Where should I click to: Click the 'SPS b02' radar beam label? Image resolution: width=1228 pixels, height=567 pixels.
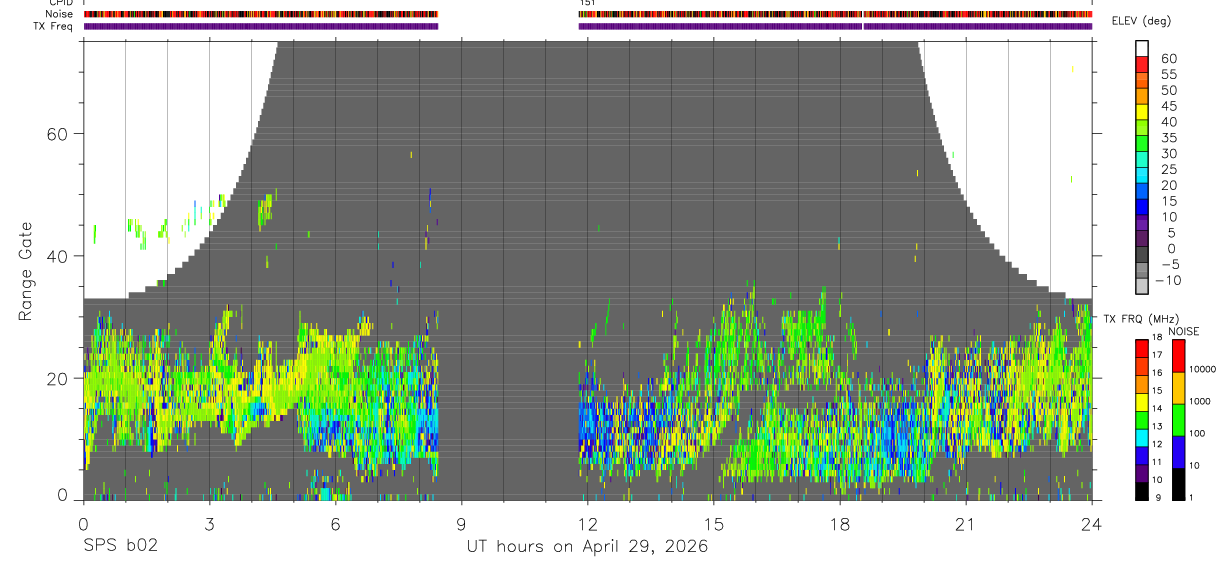tap(120, 546)
